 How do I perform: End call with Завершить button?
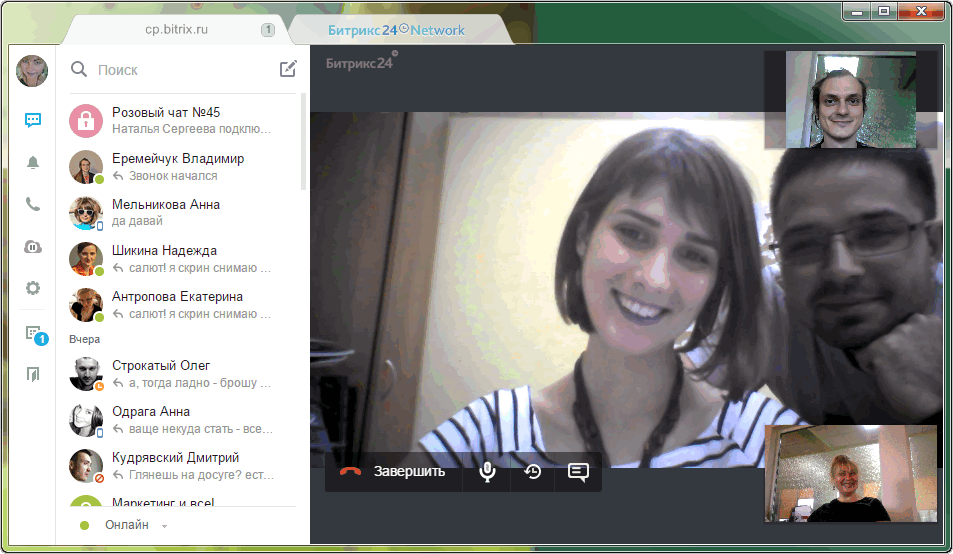pyautogui.click(x=393, y=471)
